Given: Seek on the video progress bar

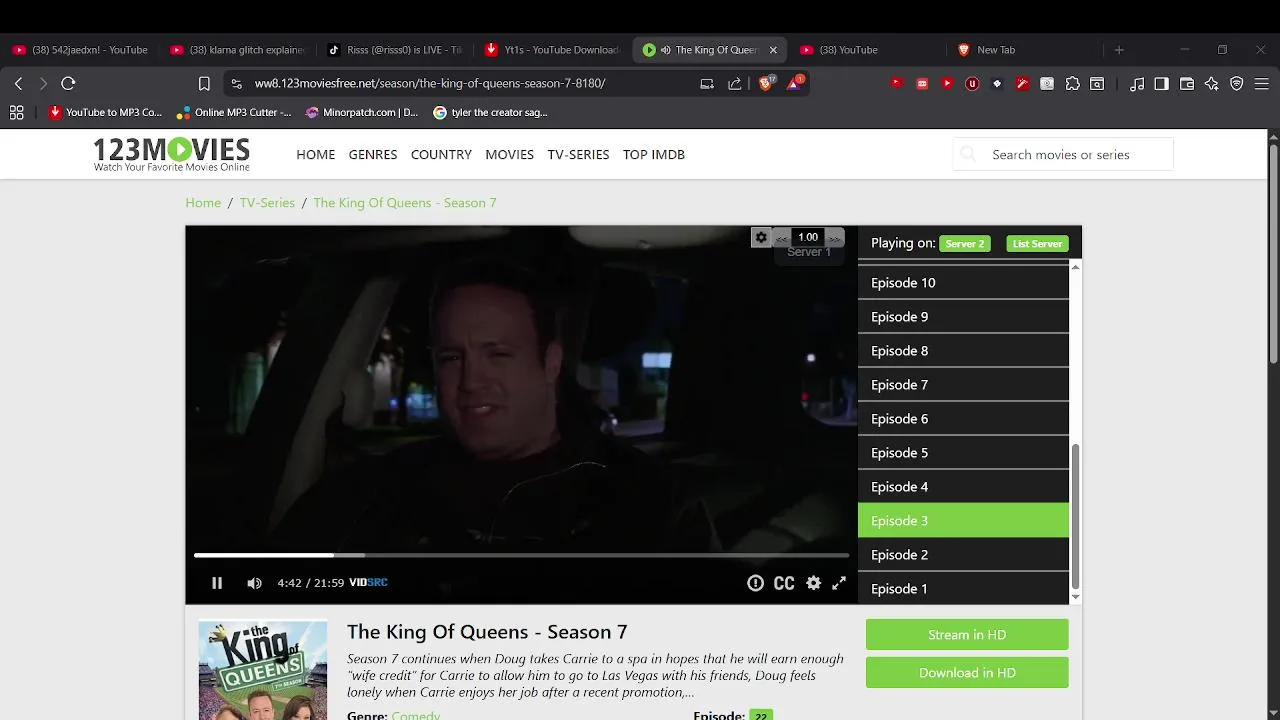Looking at the screenshot, I should point(521,555).
